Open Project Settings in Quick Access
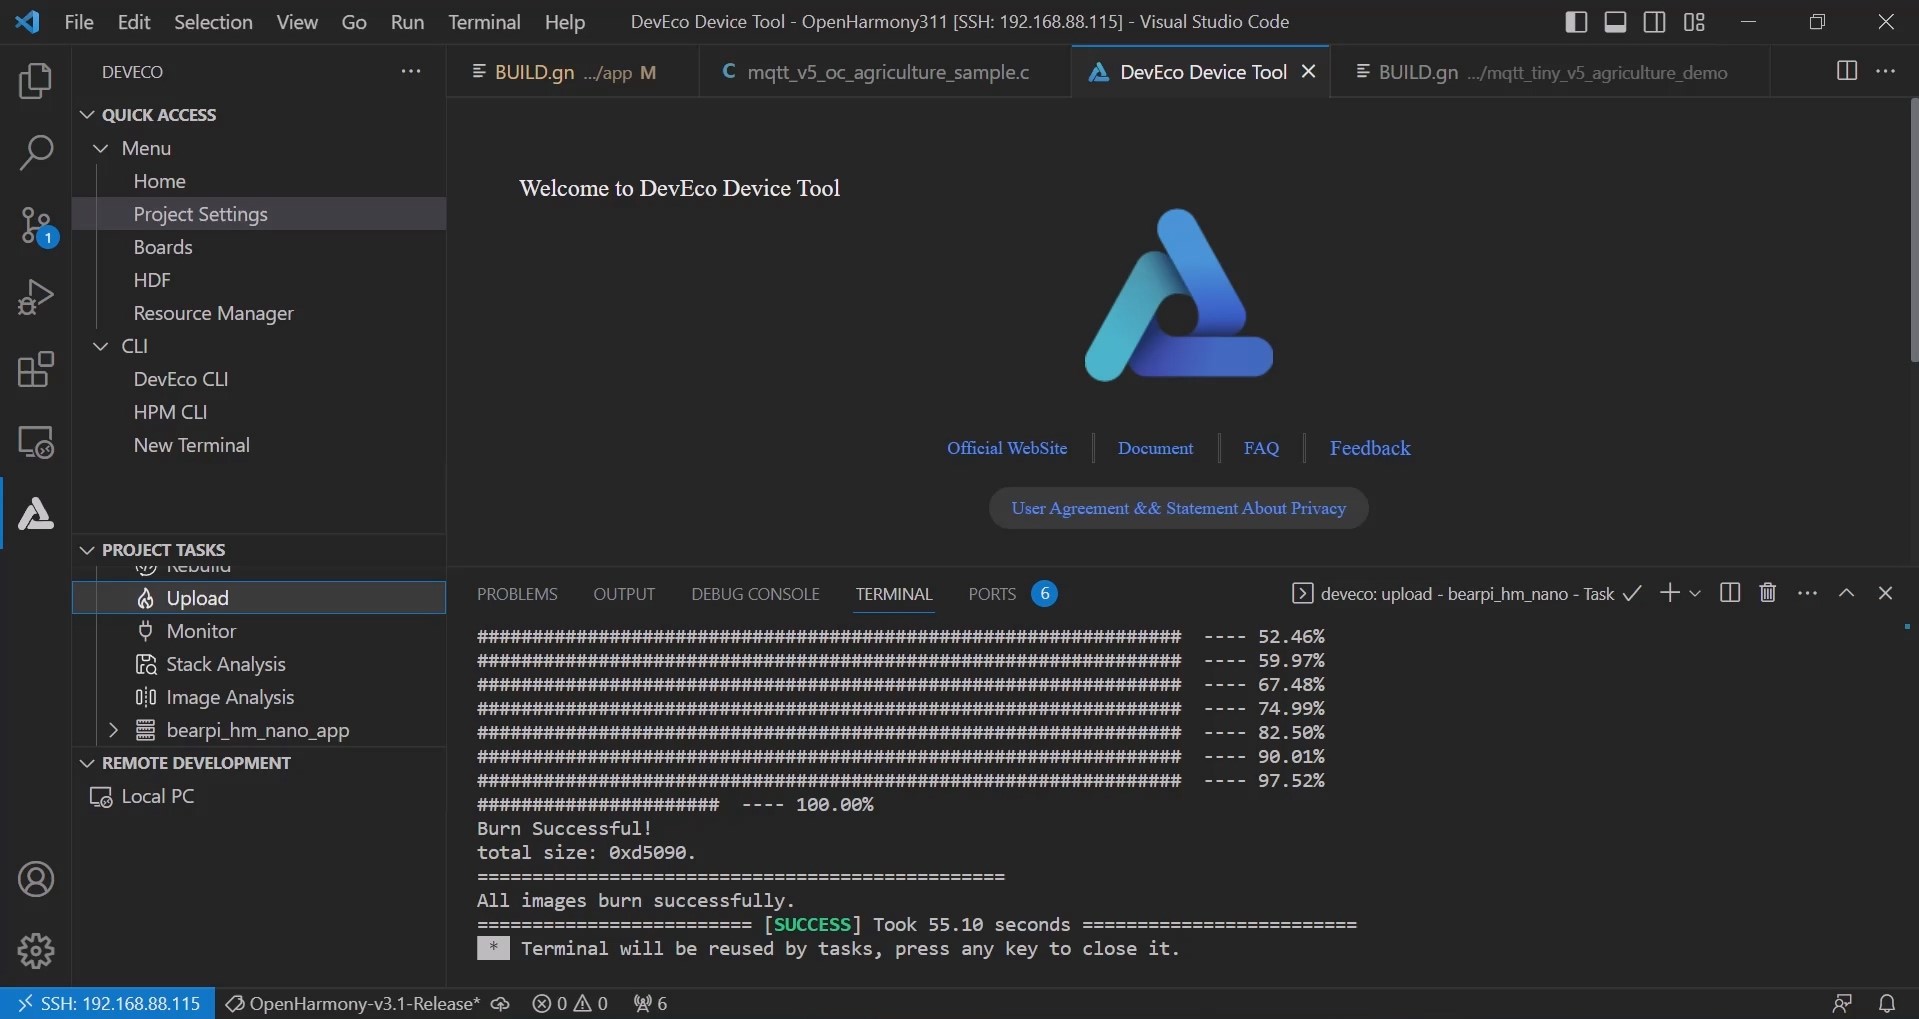The height and width of the screenshot is (1019, 1919). [259, 214]
